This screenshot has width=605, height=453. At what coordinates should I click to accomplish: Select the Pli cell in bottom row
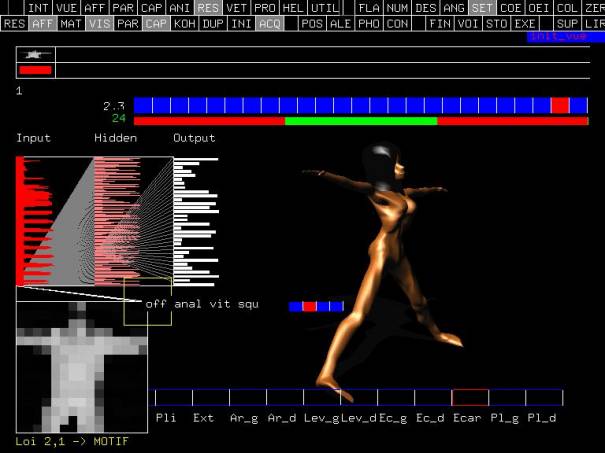coord(166,397)
